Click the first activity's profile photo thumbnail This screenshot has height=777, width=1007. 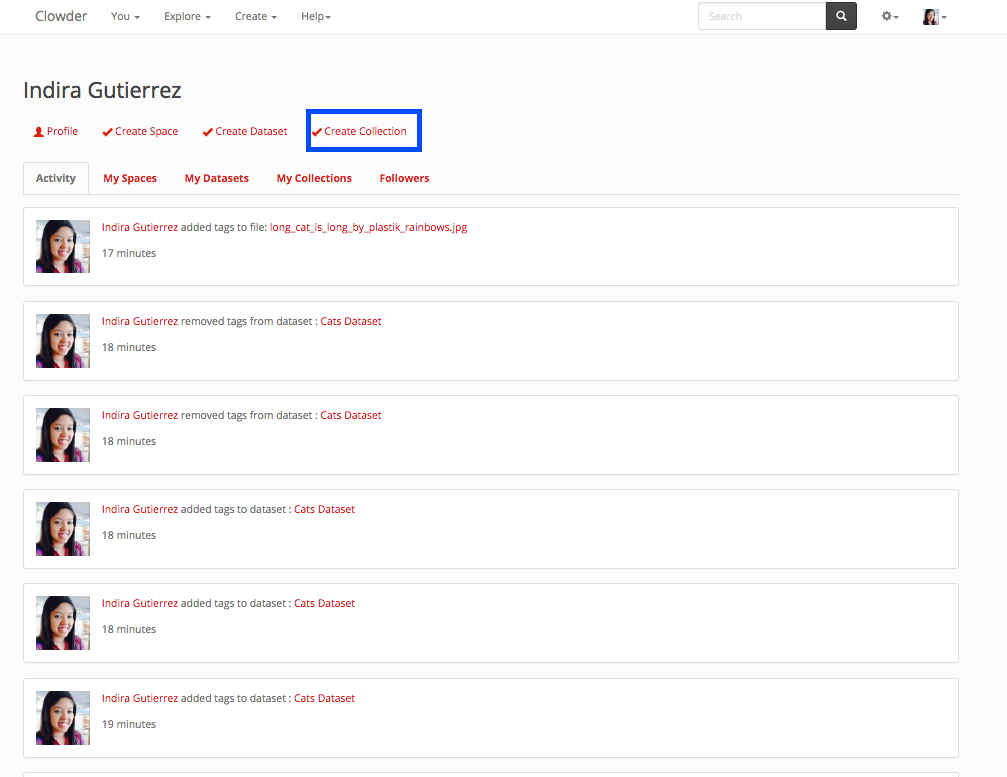[x=63, y=246]
